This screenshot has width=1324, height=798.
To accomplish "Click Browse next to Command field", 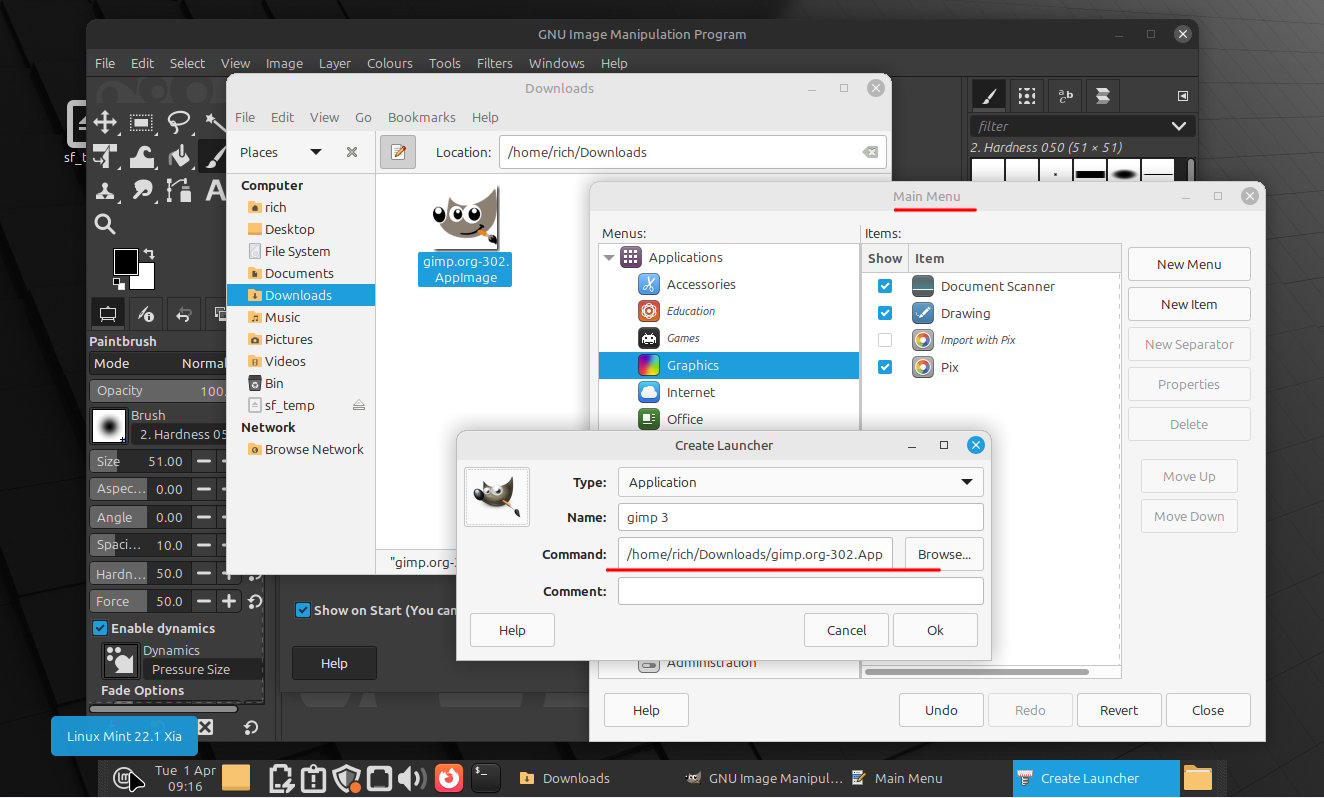I will (944, 554).
